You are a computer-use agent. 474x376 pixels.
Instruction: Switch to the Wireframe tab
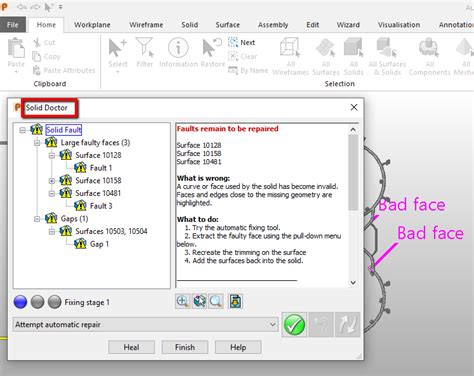click(x=146, y=25)
